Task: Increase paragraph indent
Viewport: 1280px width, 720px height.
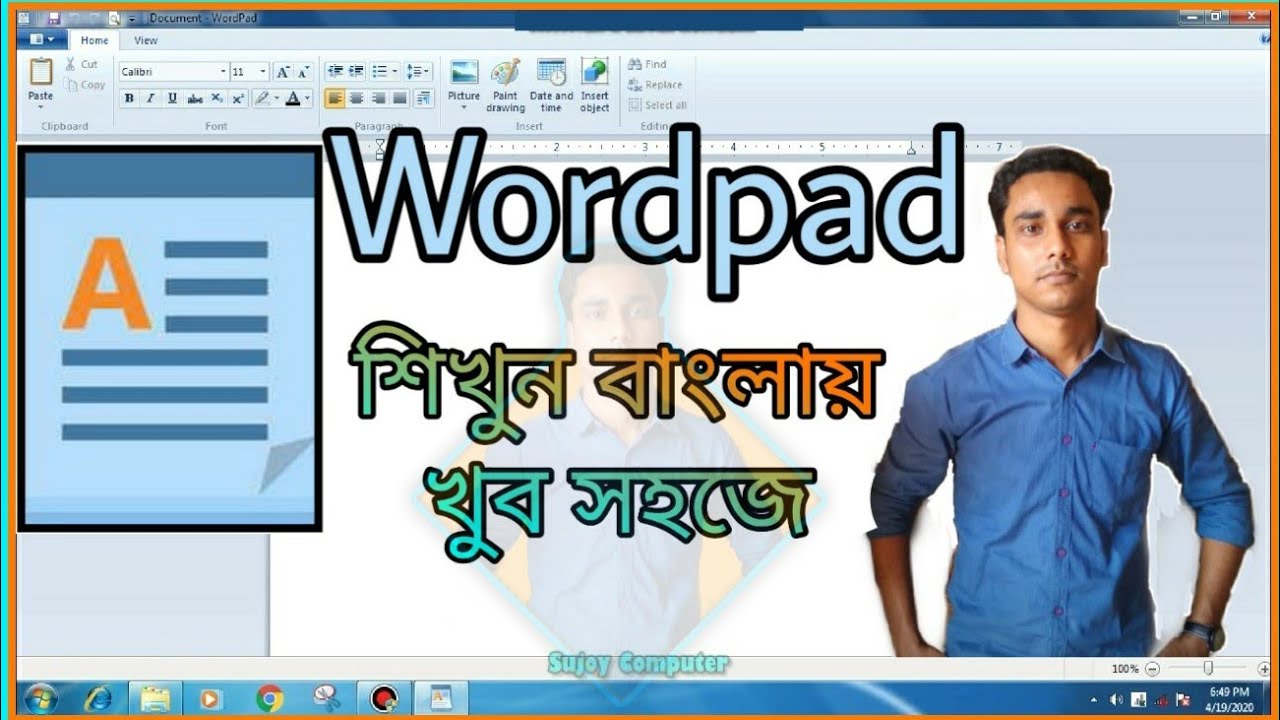Action: (356, 71)
